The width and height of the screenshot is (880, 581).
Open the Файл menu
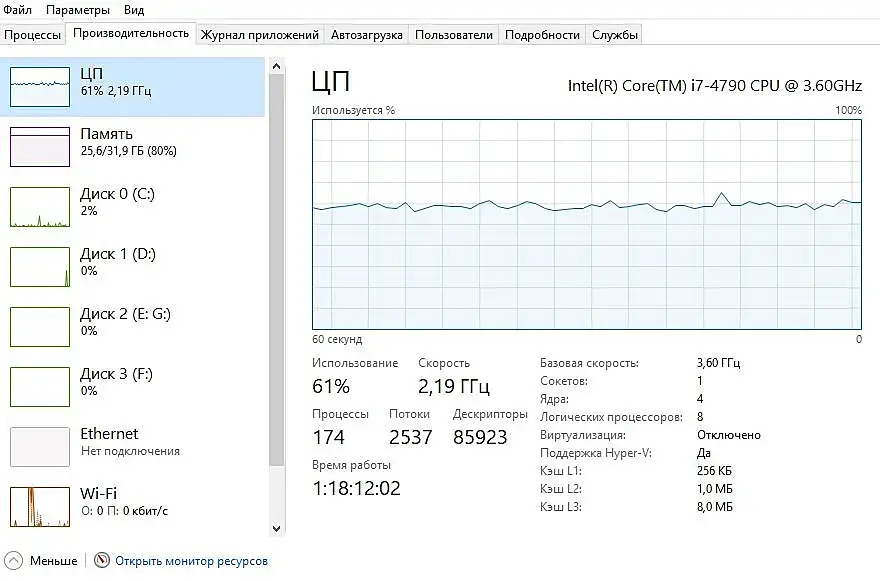point(17,10)
